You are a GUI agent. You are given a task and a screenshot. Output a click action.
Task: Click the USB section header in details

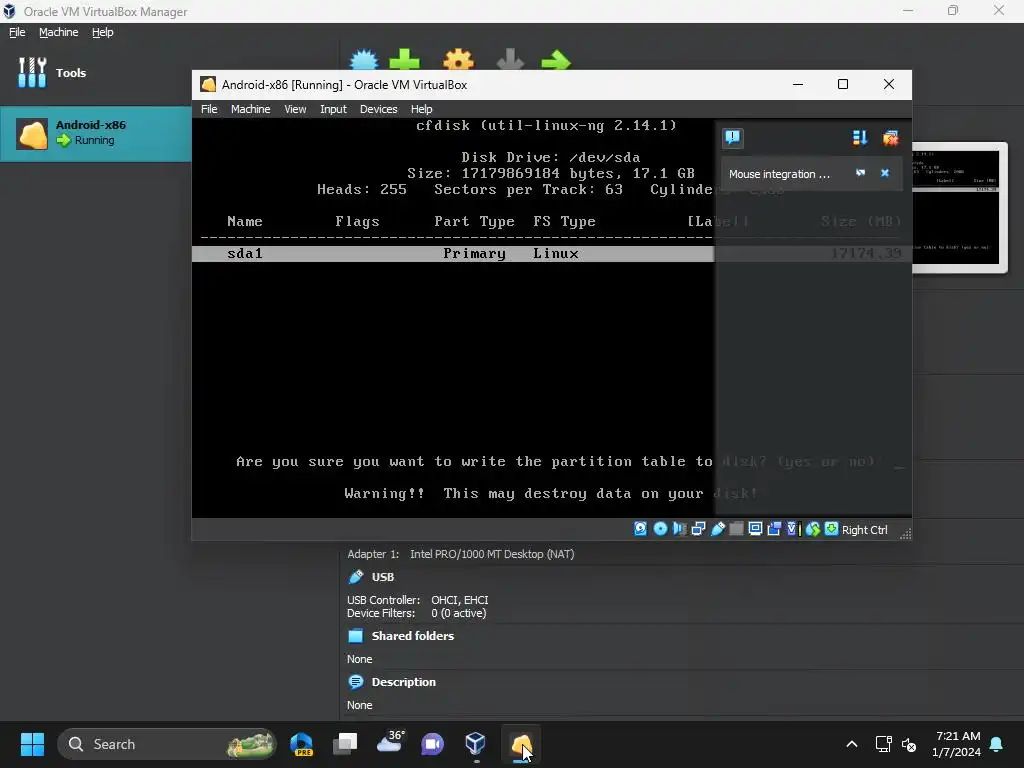382,577
